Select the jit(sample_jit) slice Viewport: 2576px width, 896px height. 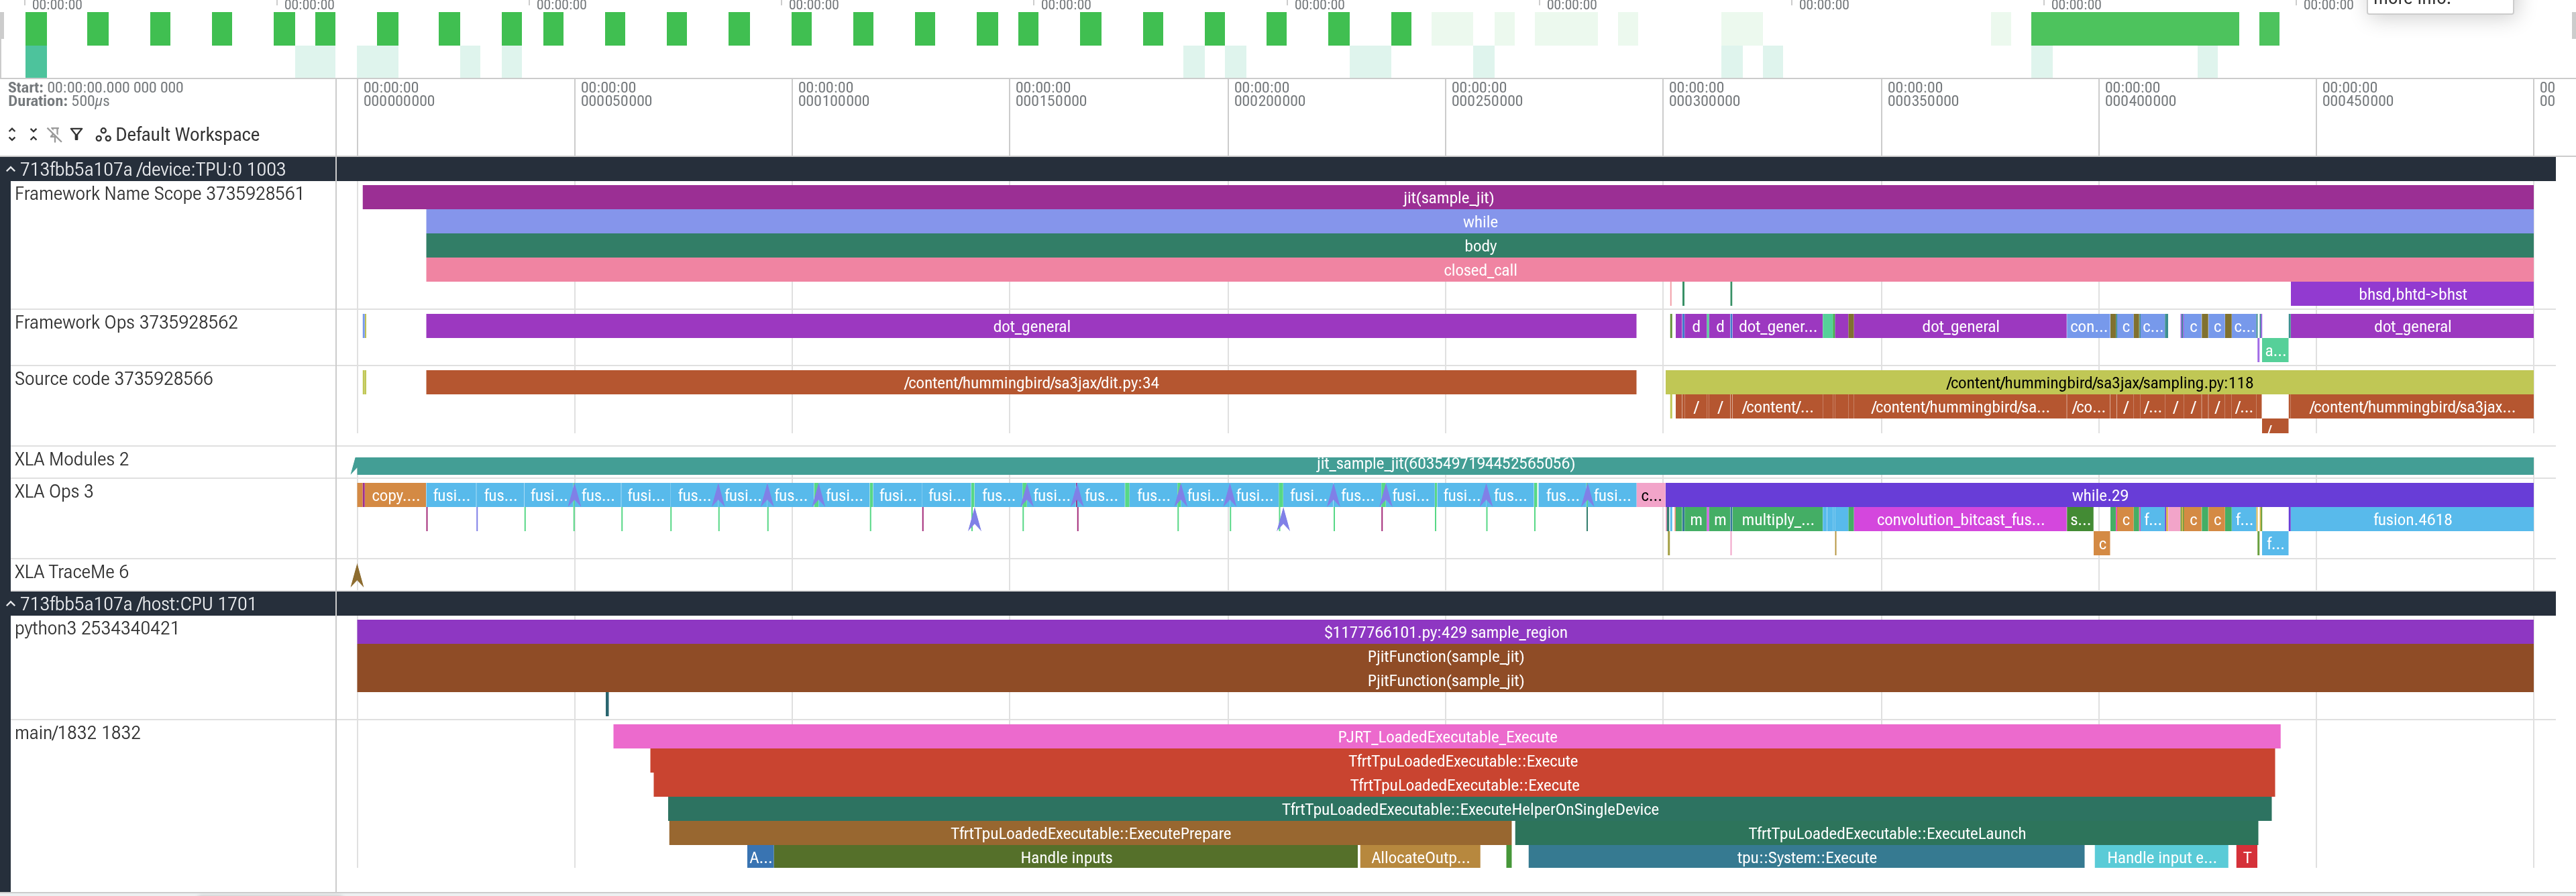[x=1447, y=198]
